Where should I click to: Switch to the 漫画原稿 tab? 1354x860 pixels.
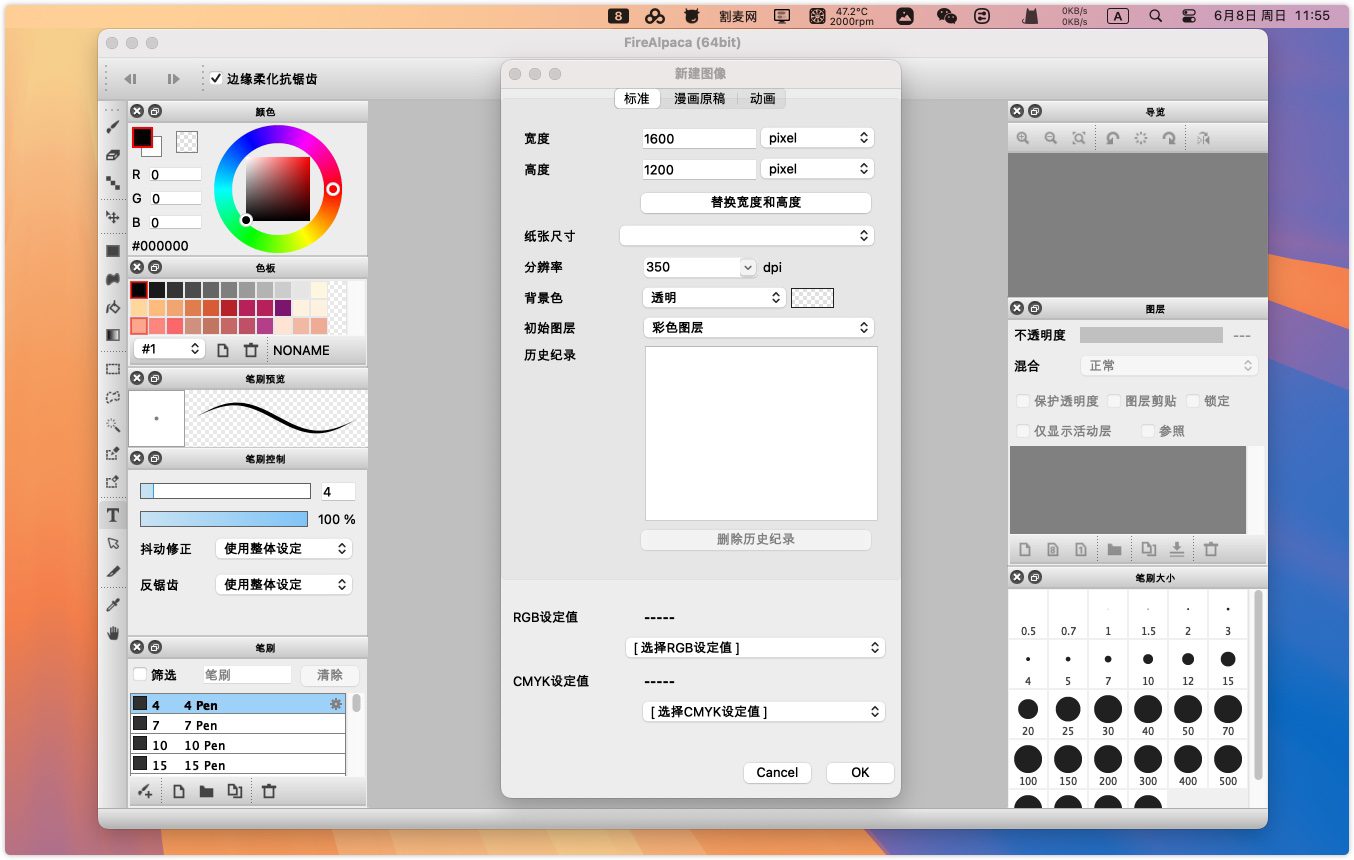tap(699, 98)
